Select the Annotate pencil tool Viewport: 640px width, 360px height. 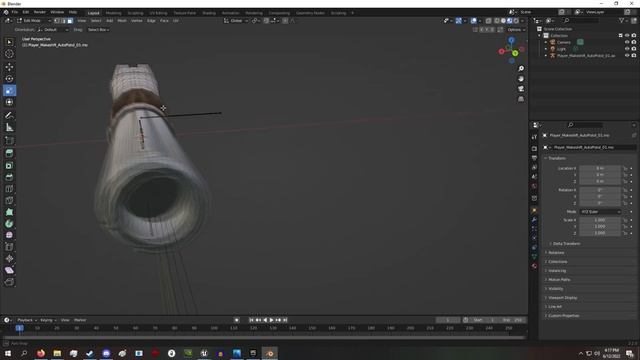pyautogui.click(x=9, y=116)
